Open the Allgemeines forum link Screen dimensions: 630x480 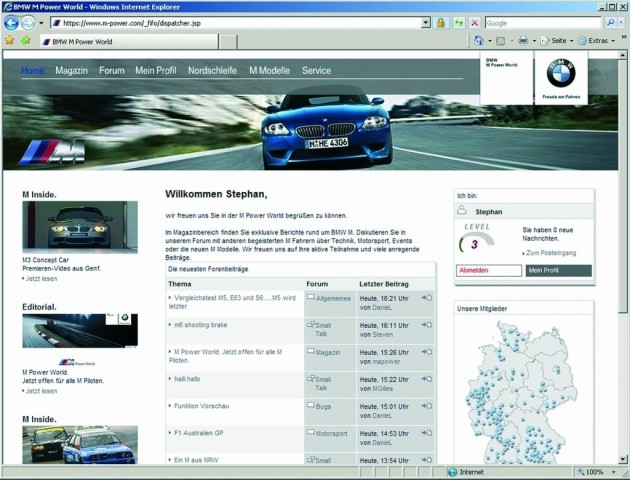point(333,298)
